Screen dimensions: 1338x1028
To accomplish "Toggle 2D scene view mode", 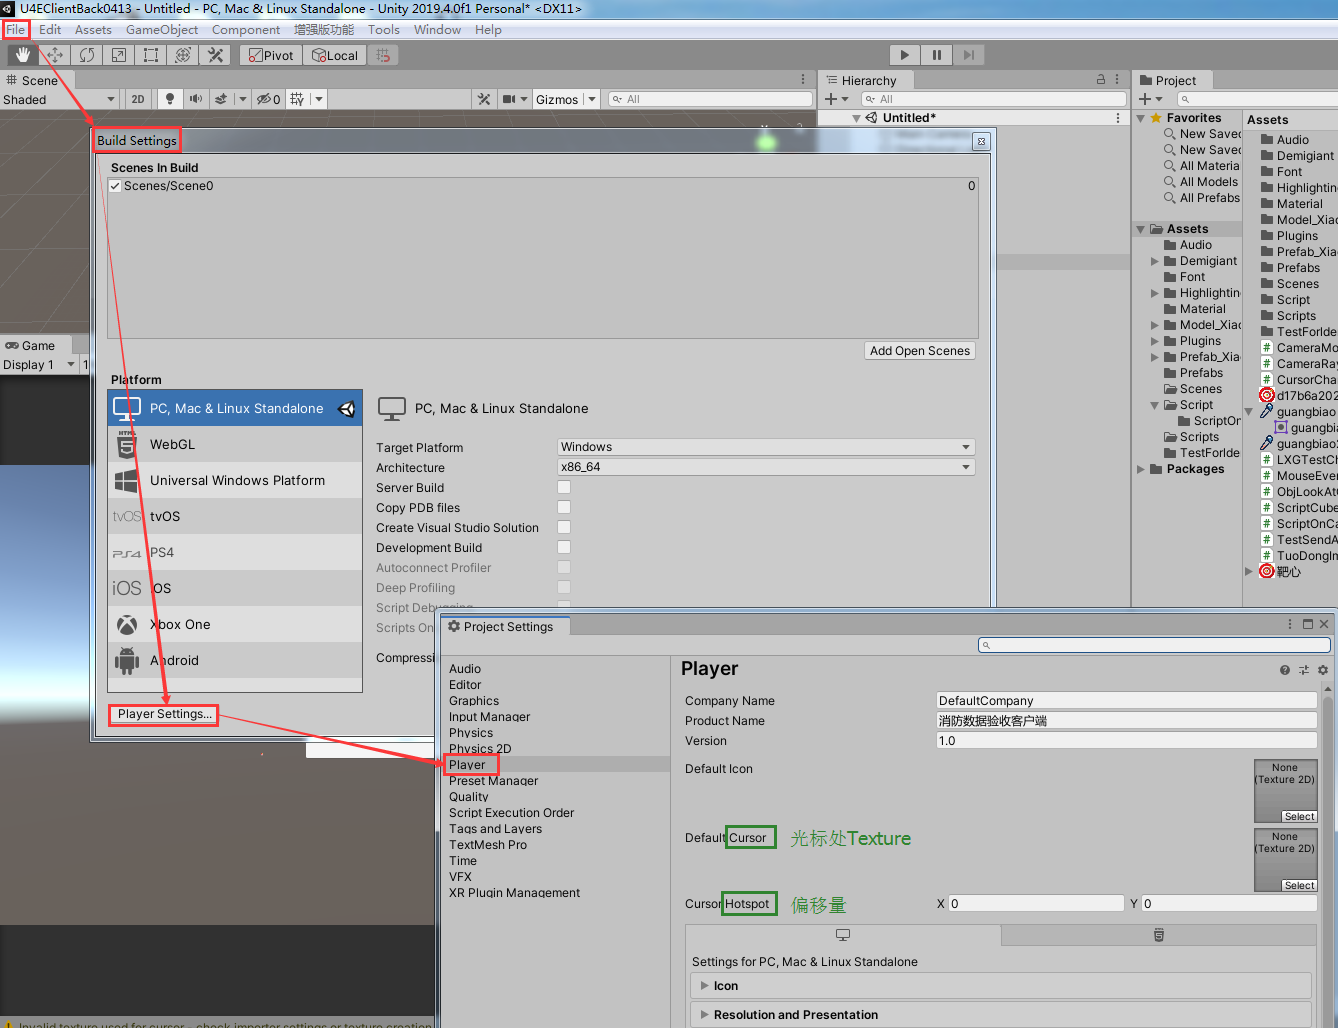I will (138, 99).
